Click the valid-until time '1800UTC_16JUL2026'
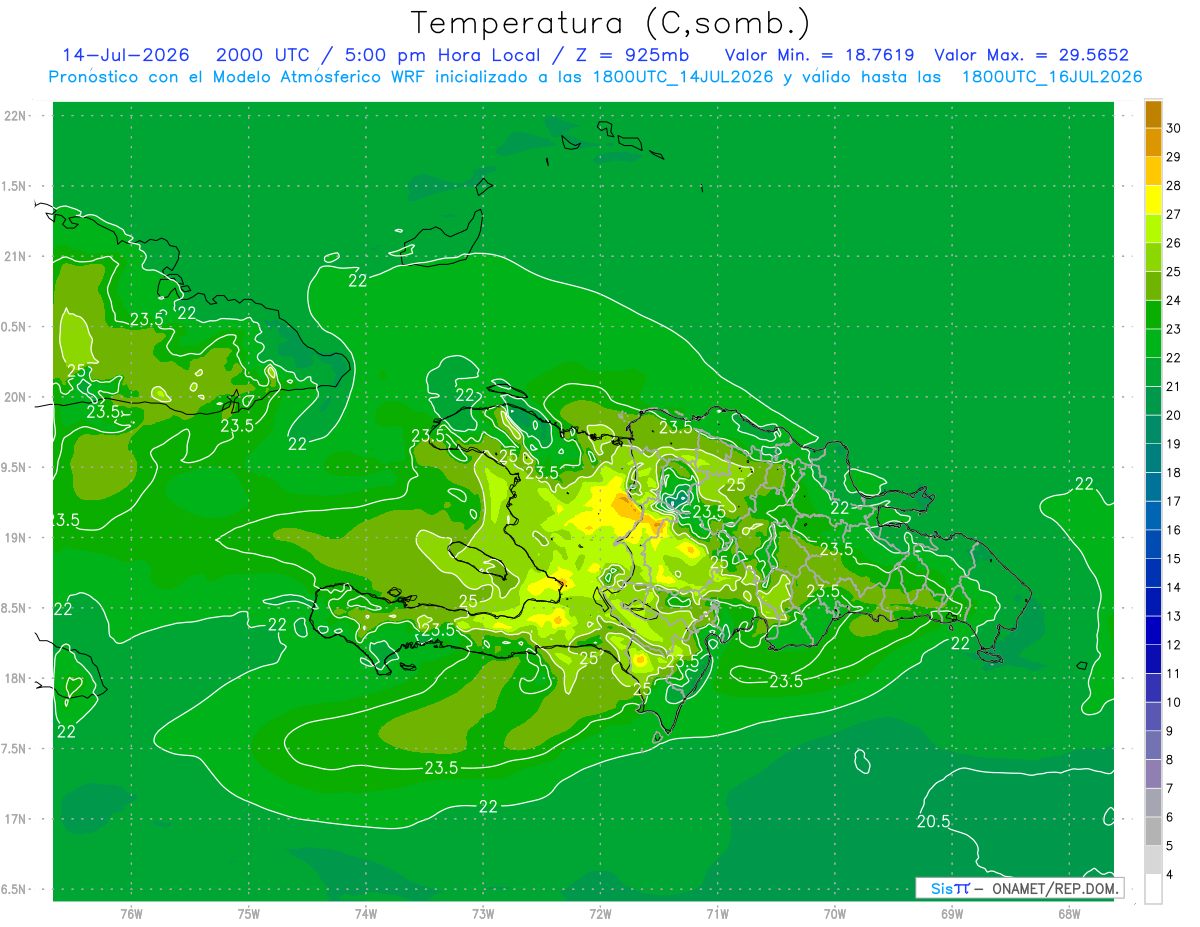Screen dimensions: 1200x927 pos(1051,77)
